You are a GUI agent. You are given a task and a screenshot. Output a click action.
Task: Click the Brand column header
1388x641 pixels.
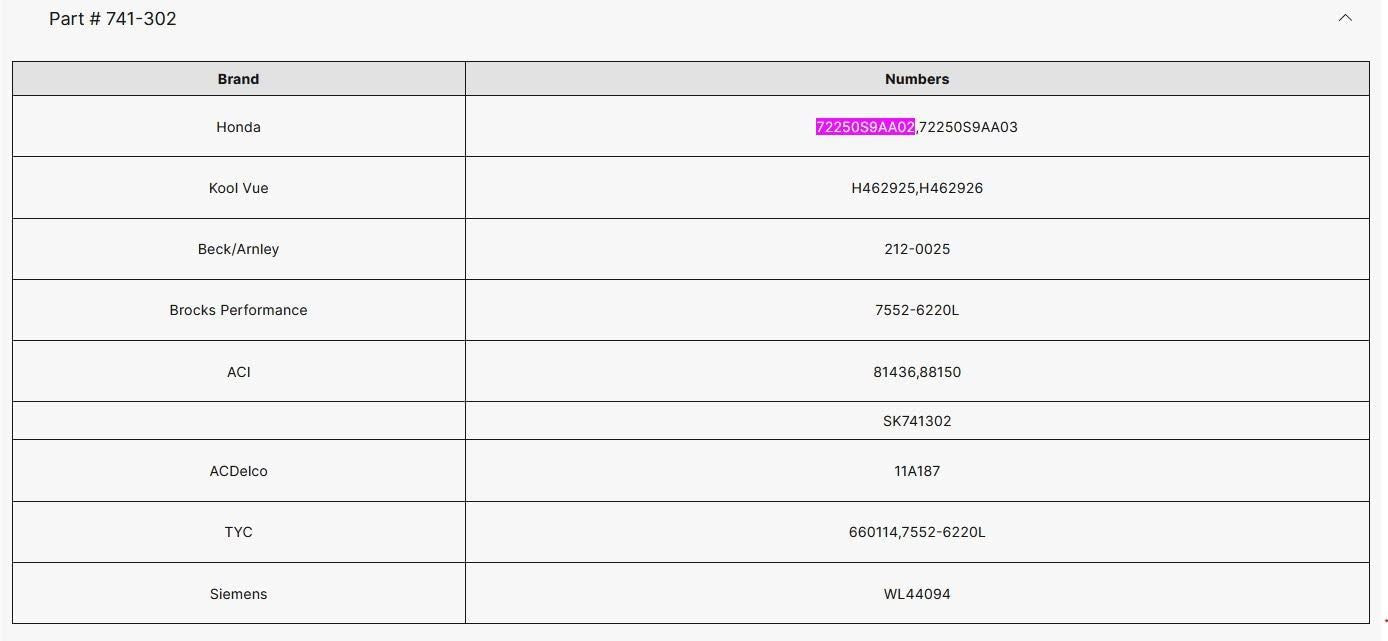(x=238, y=79)
